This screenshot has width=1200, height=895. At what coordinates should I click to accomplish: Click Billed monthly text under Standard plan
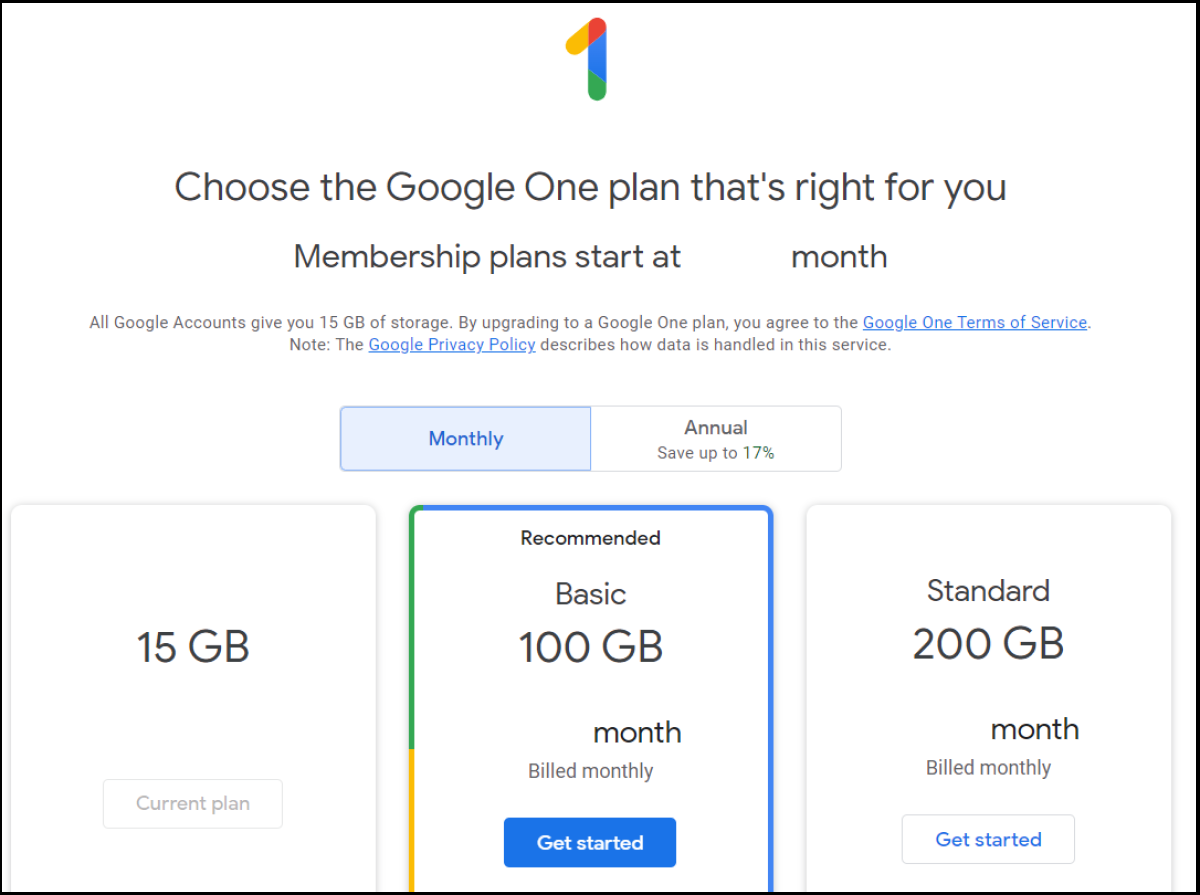click(x=988, y=768)
